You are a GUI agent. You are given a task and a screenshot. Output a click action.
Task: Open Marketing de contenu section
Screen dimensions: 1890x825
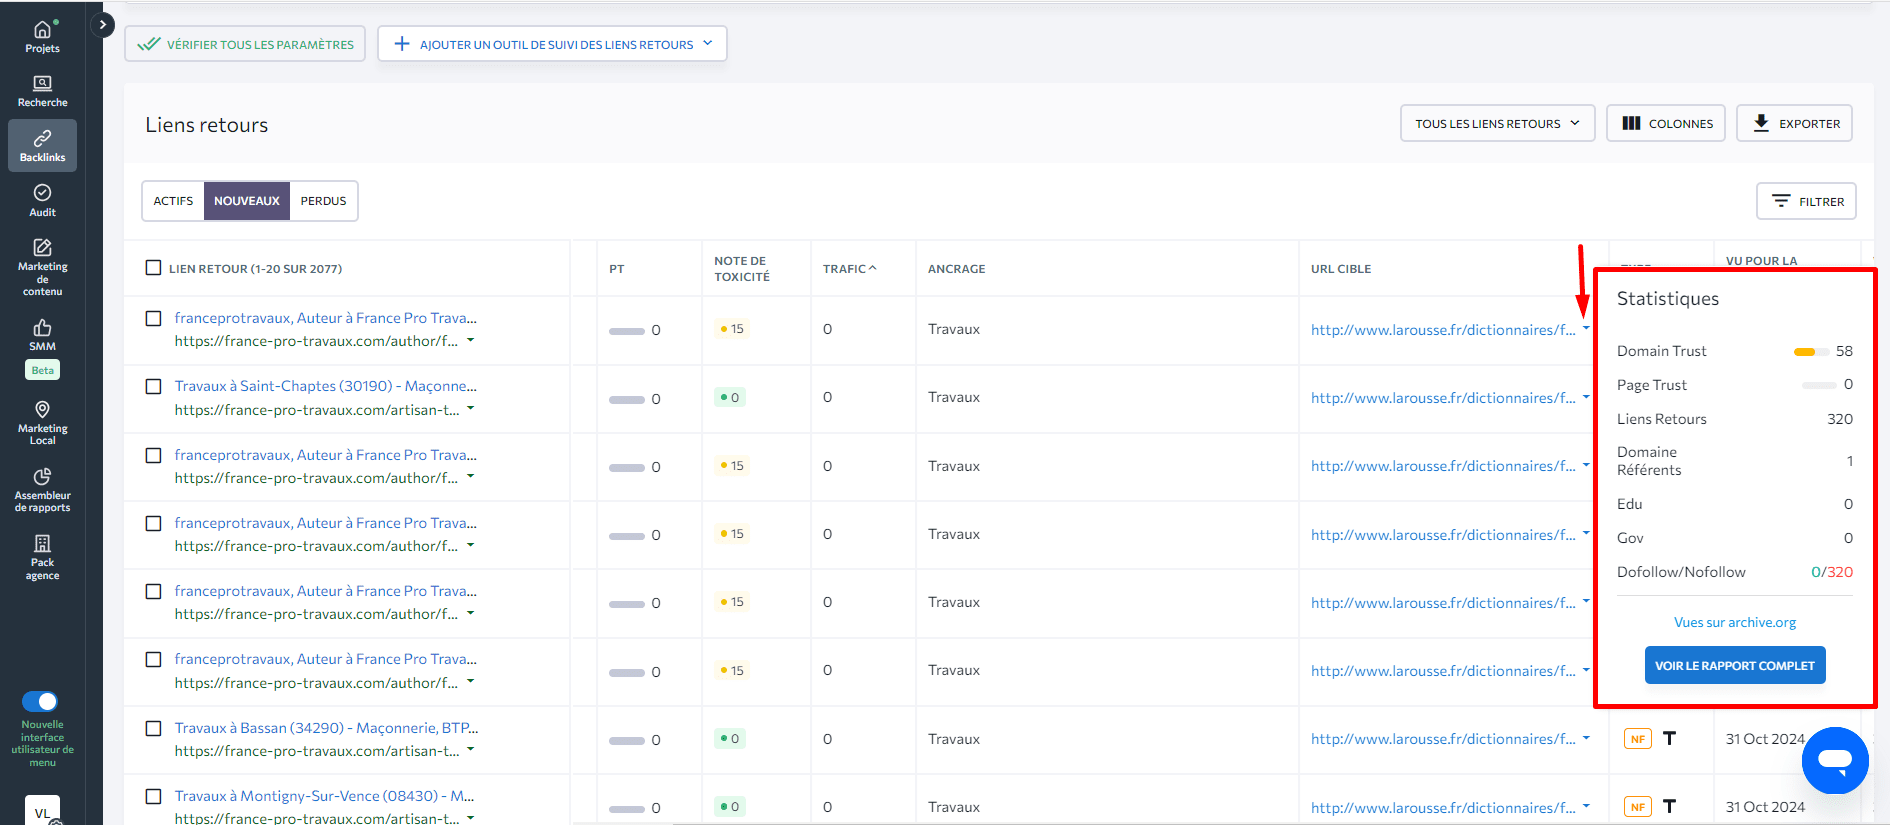pyautogui.click(x=42, y=267)
